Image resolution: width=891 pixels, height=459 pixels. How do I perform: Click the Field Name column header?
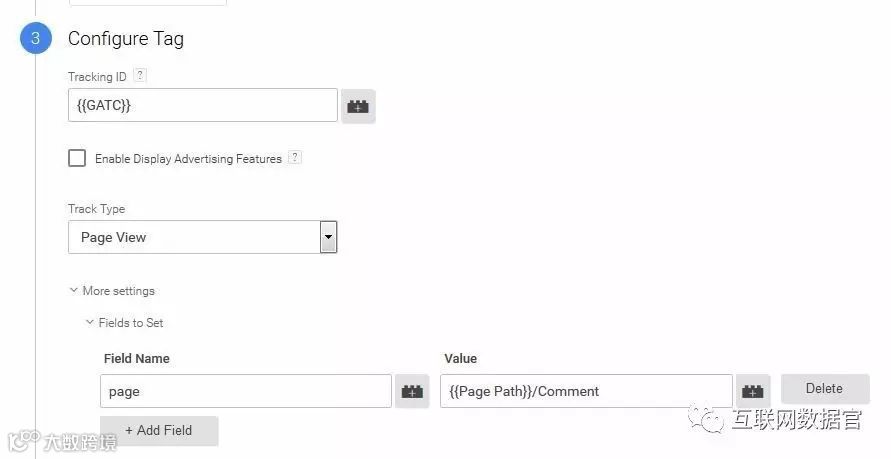tap(137, 358)
